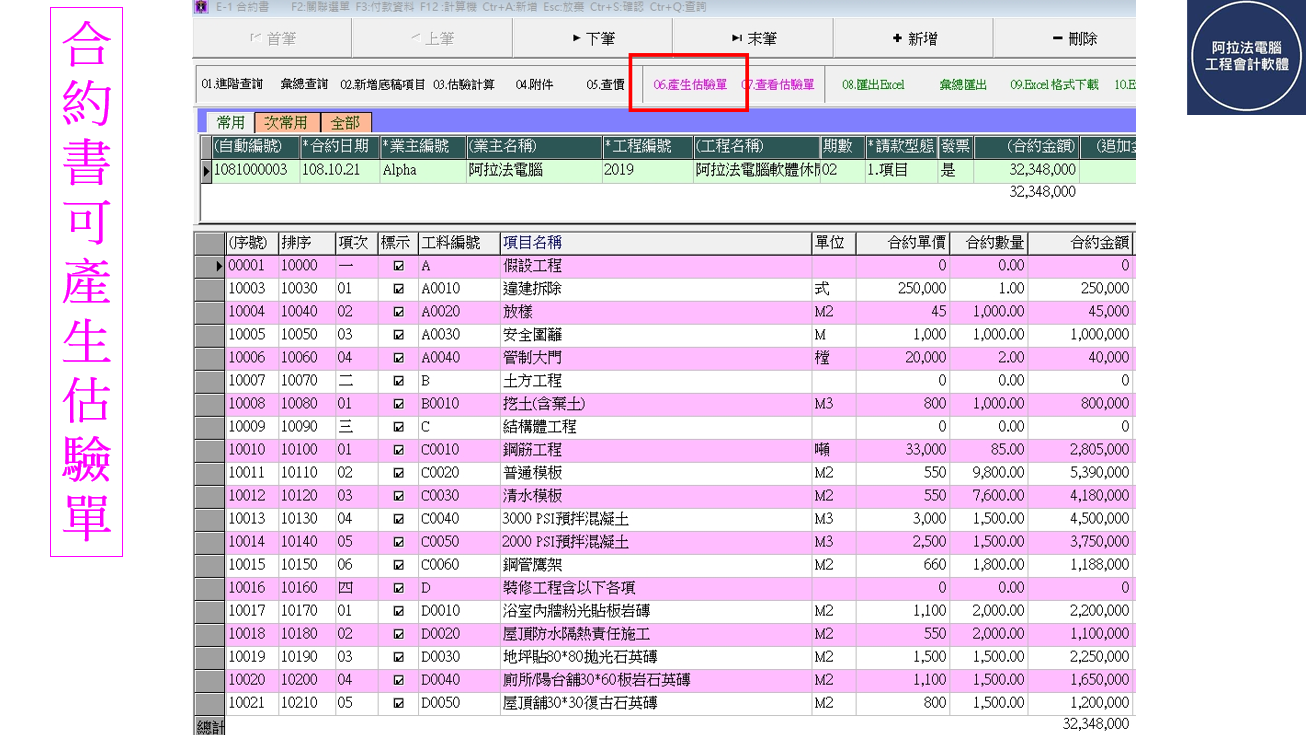This screenshot has height=735, width=1311.
Task: Select work code cell C0010
Action: 458,451
